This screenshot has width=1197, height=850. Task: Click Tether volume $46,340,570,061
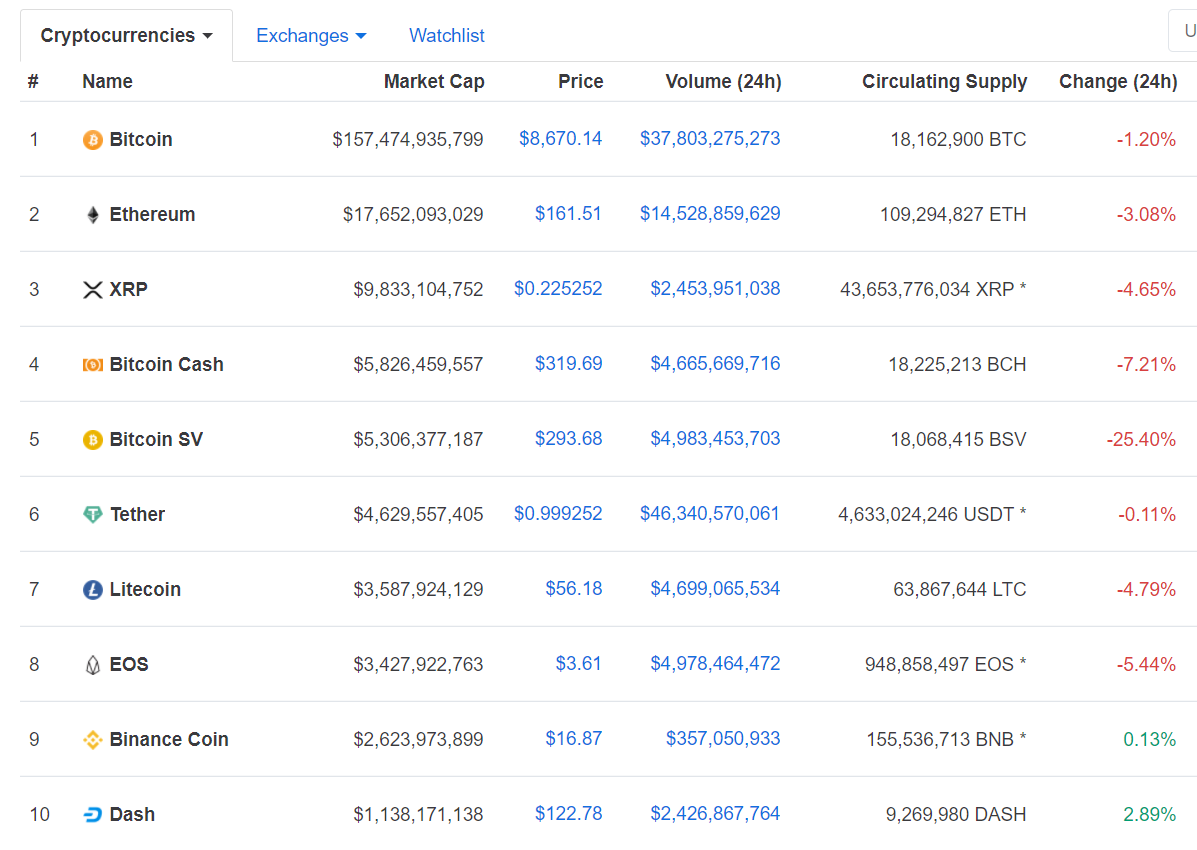(x=710, y=514)
